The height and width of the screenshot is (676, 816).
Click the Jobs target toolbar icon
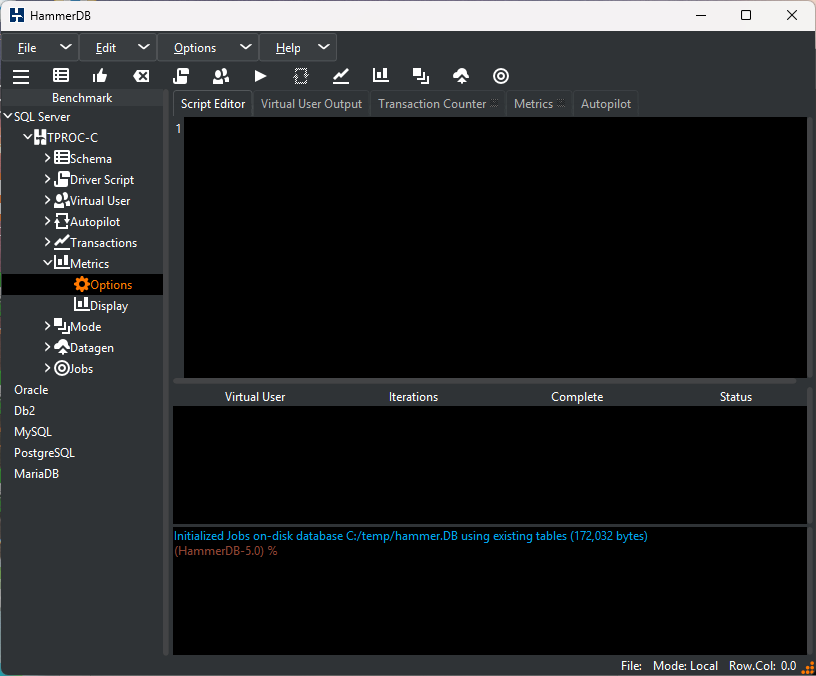(501, 76)
